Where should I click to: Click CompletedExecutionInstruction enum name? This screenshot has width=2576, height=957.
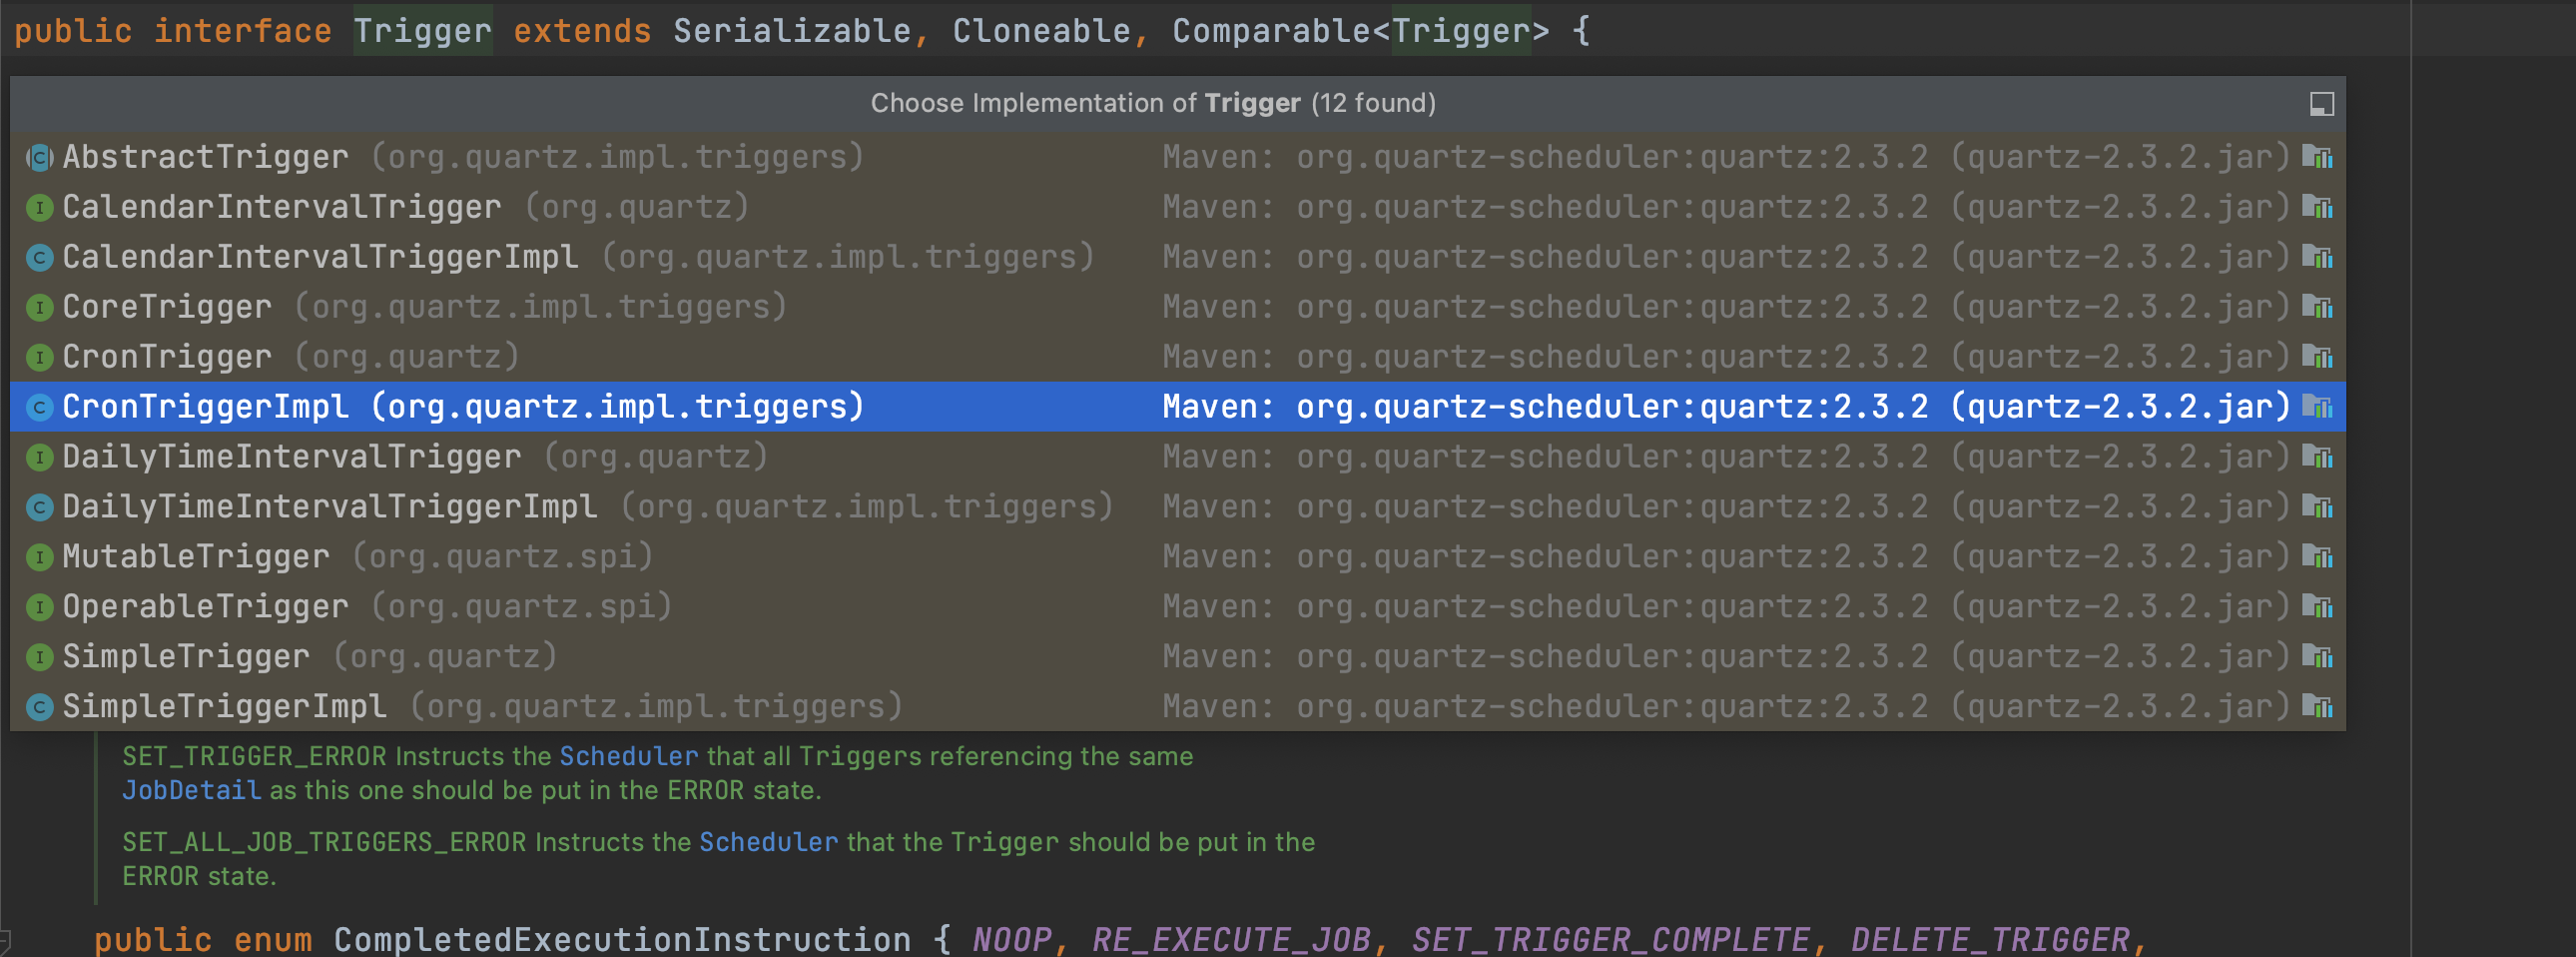[x=622, y=940]
